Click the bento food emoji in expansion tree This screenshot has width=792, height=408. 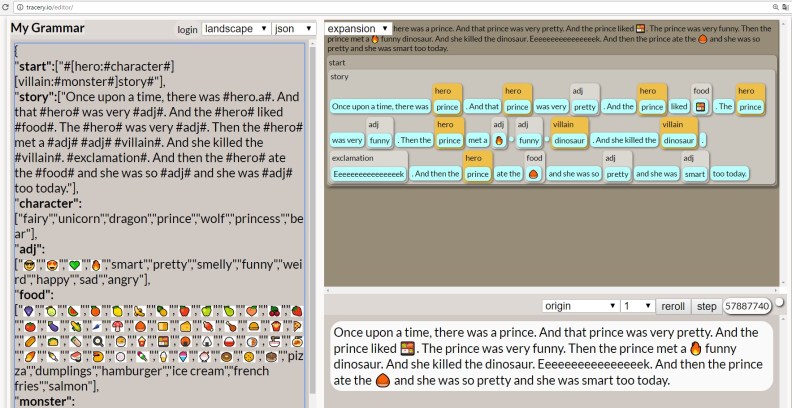coord(701,107)
